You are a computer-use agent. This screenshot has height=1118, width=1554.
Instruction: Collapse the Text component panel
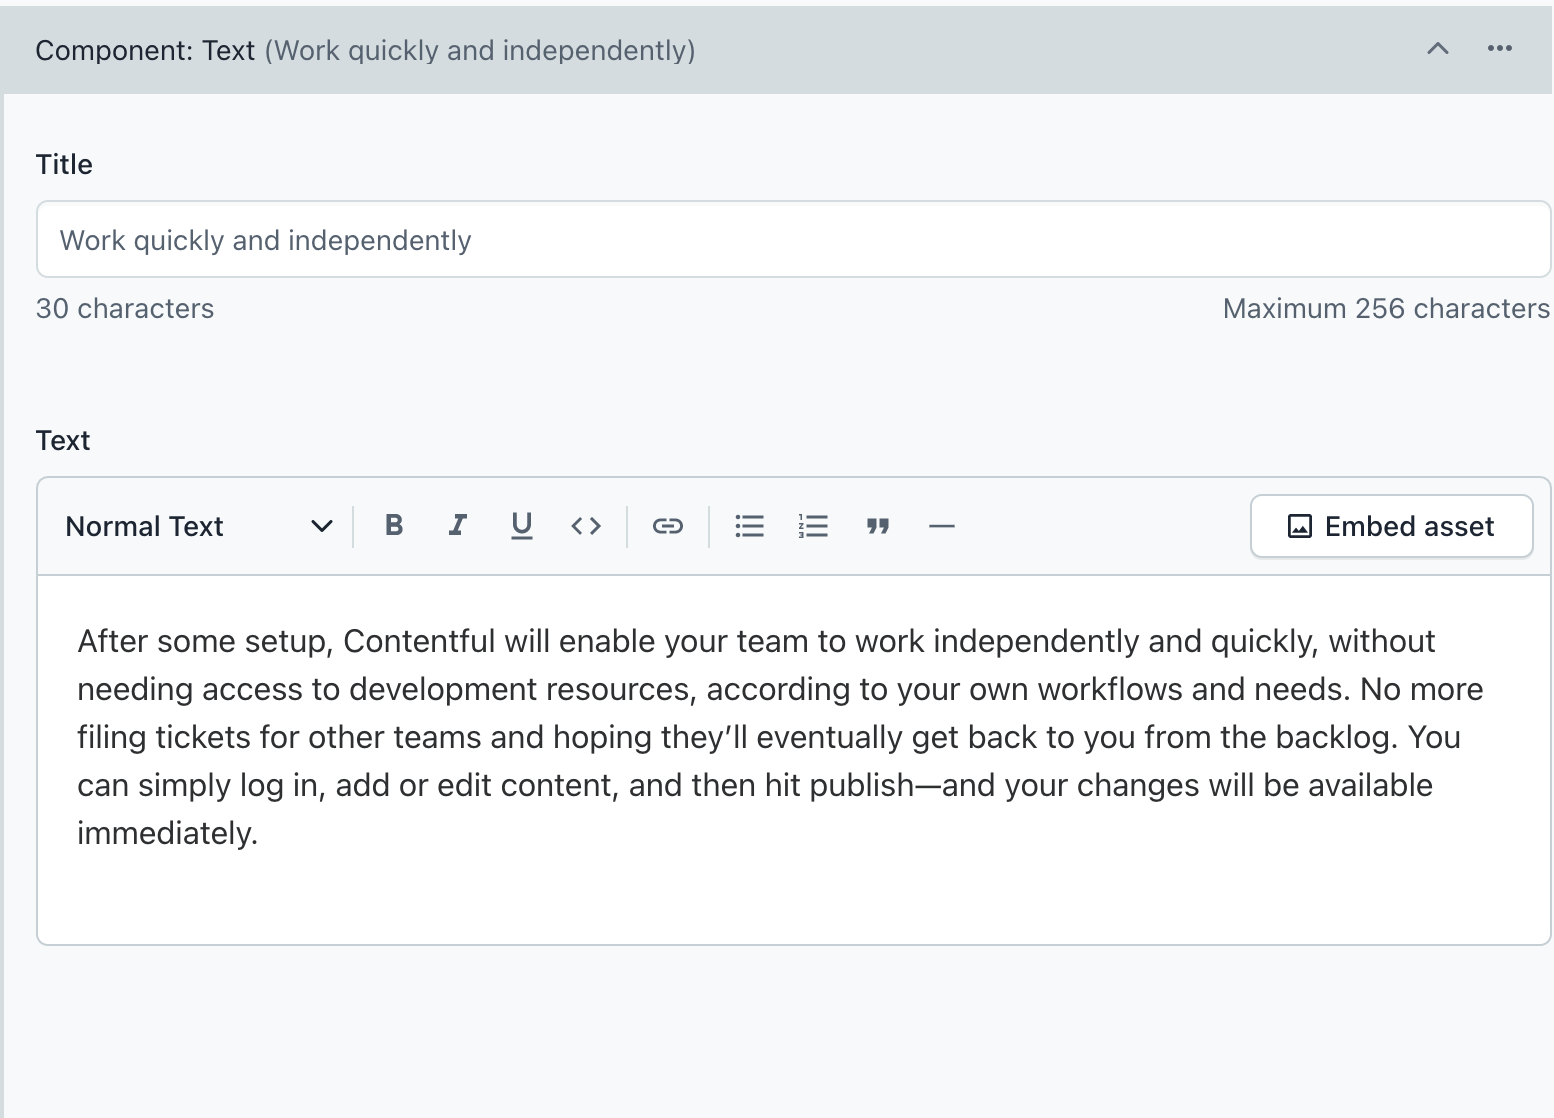pos(1437,48)
